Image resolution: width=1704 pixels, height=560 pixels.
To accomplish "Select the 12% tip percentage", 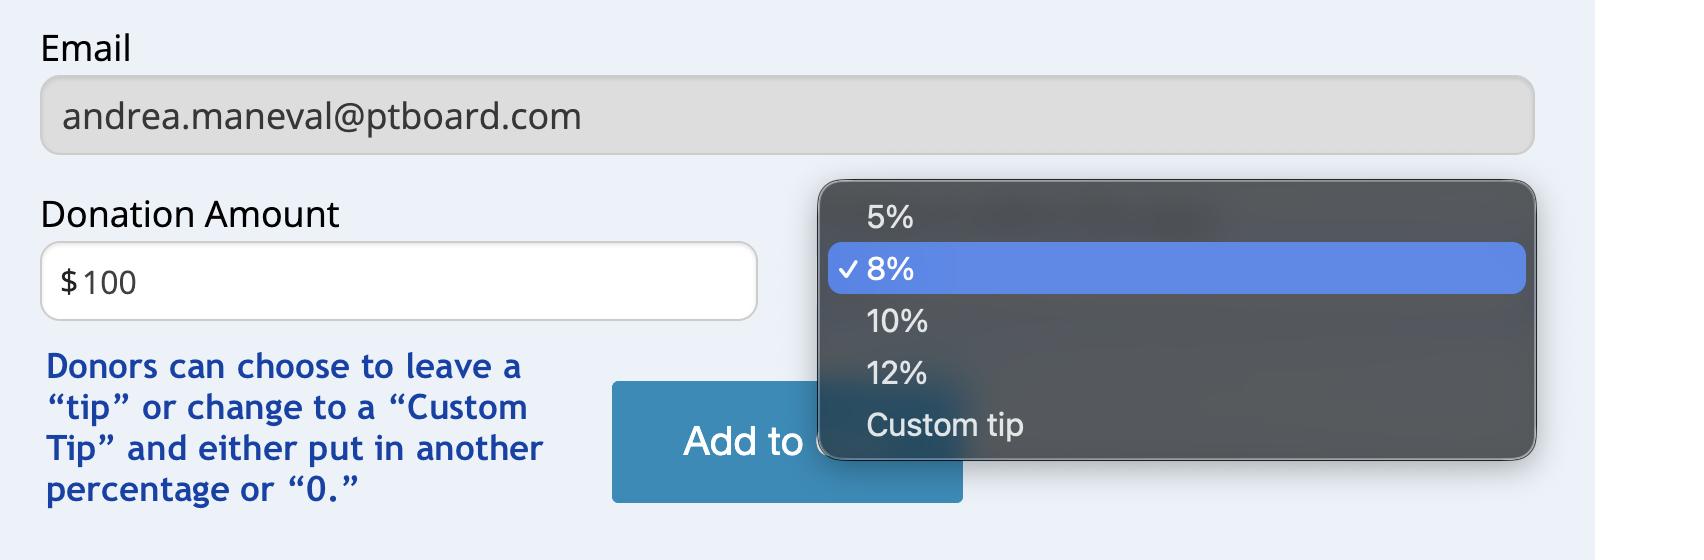I will (1176, 372).
